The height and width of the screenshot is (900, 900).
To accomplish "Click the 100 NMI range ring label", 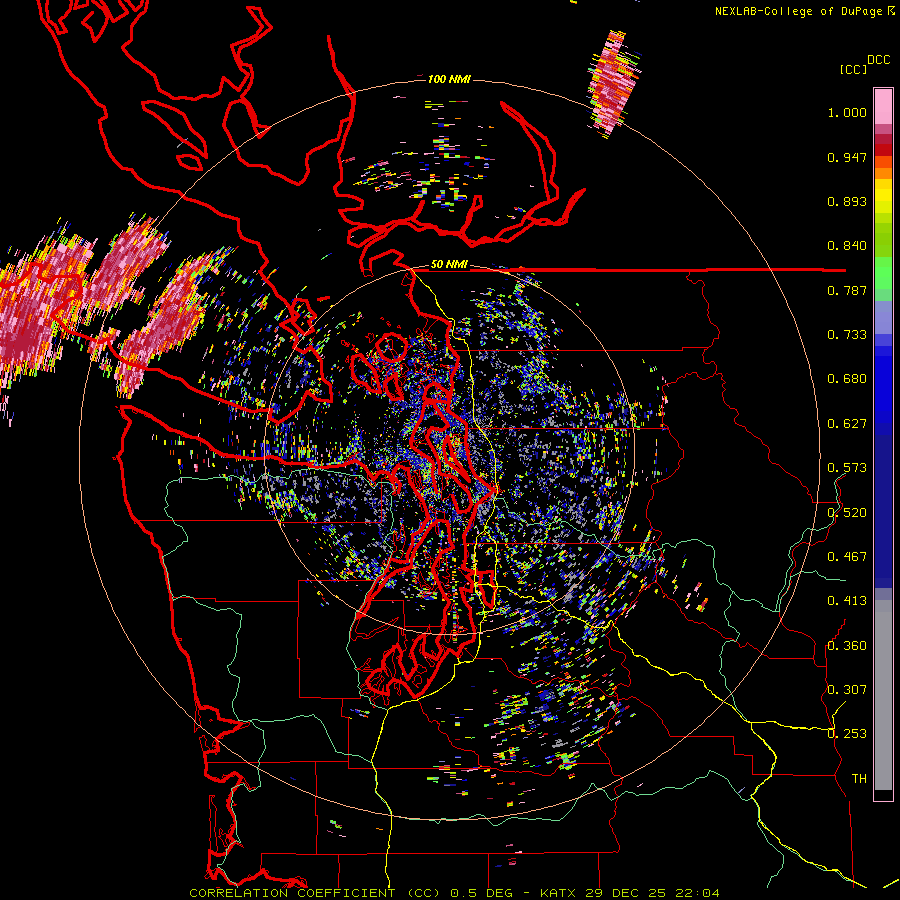I will pyautogui.click(x=449, y=79).
